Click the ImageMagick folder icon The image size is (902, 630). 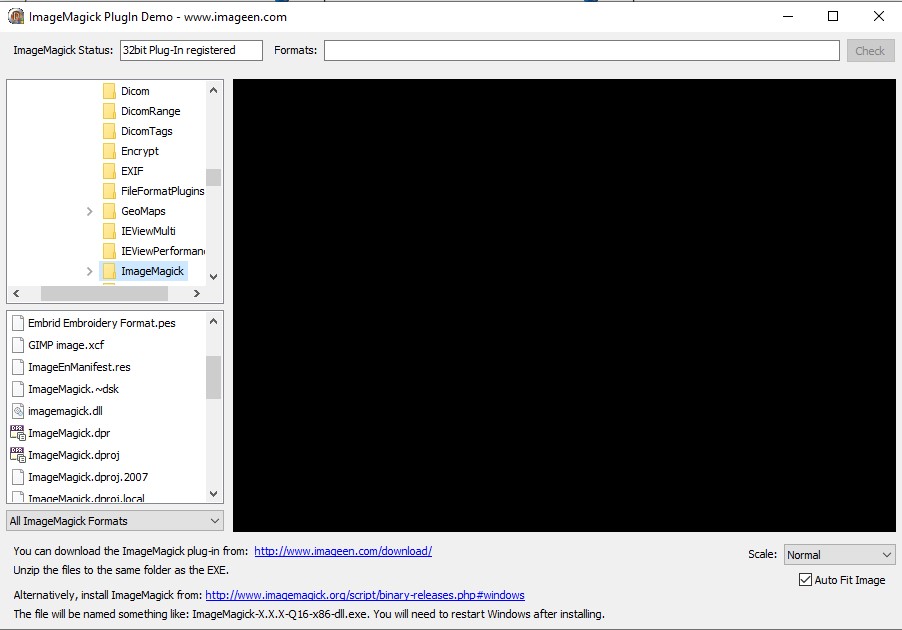(109, 271)
